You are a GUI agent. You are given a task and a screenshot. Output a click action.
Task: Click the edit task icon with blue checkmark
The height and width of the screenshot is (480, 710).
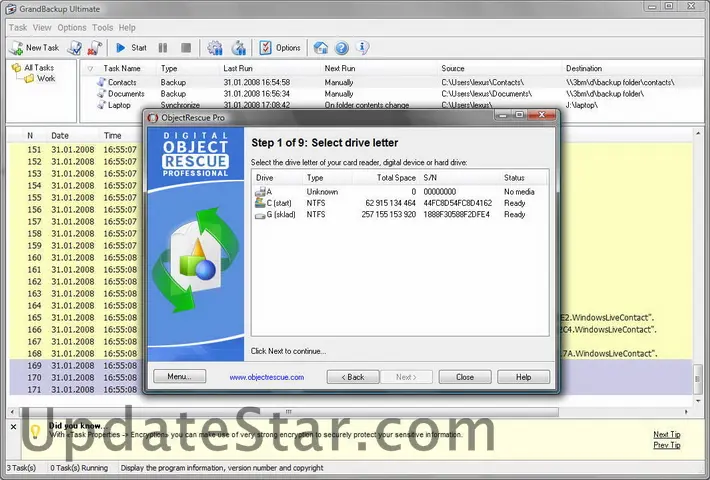click(74, 48)
